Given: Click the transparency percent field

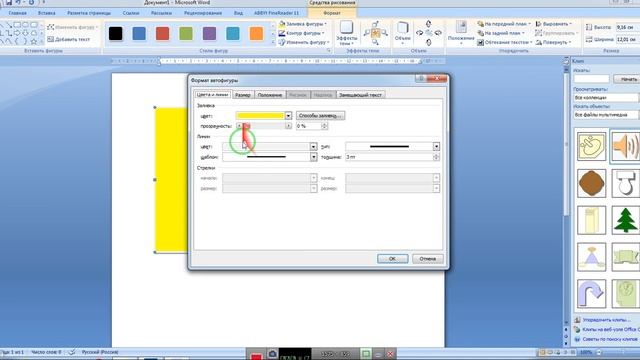Looking at the screenshot, I should point(309,126).
